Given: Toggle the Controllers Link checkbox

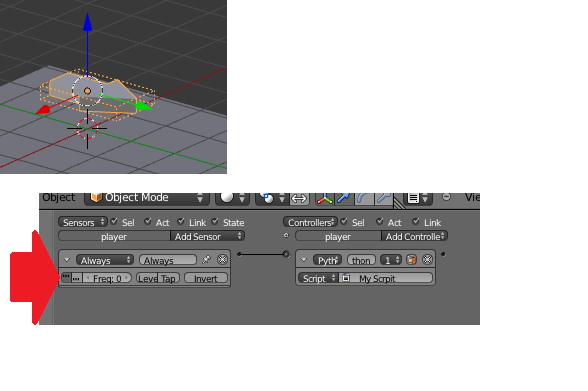Looking at the screenshot, I should coord(416,222).
